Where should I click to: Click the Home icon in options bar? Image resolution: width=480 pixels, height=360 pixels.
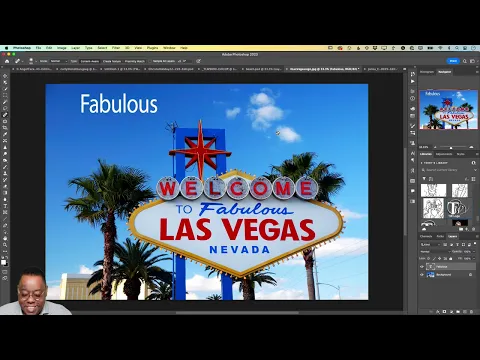pyautogui.click(x=7, y=61)
